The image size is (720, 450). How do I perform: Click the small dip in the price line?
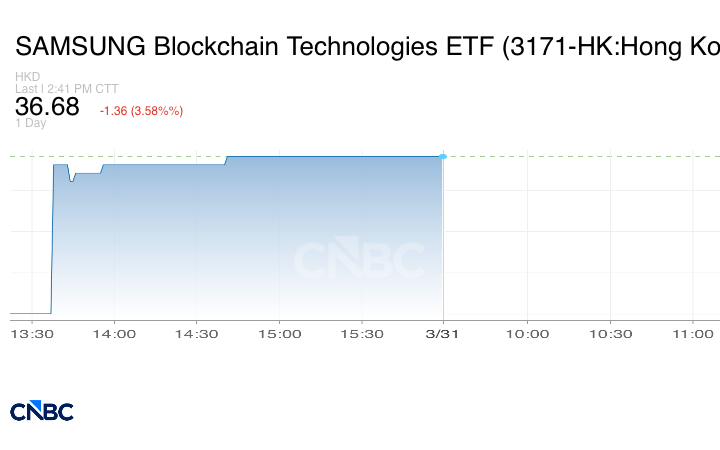click(x=72, y=179)
